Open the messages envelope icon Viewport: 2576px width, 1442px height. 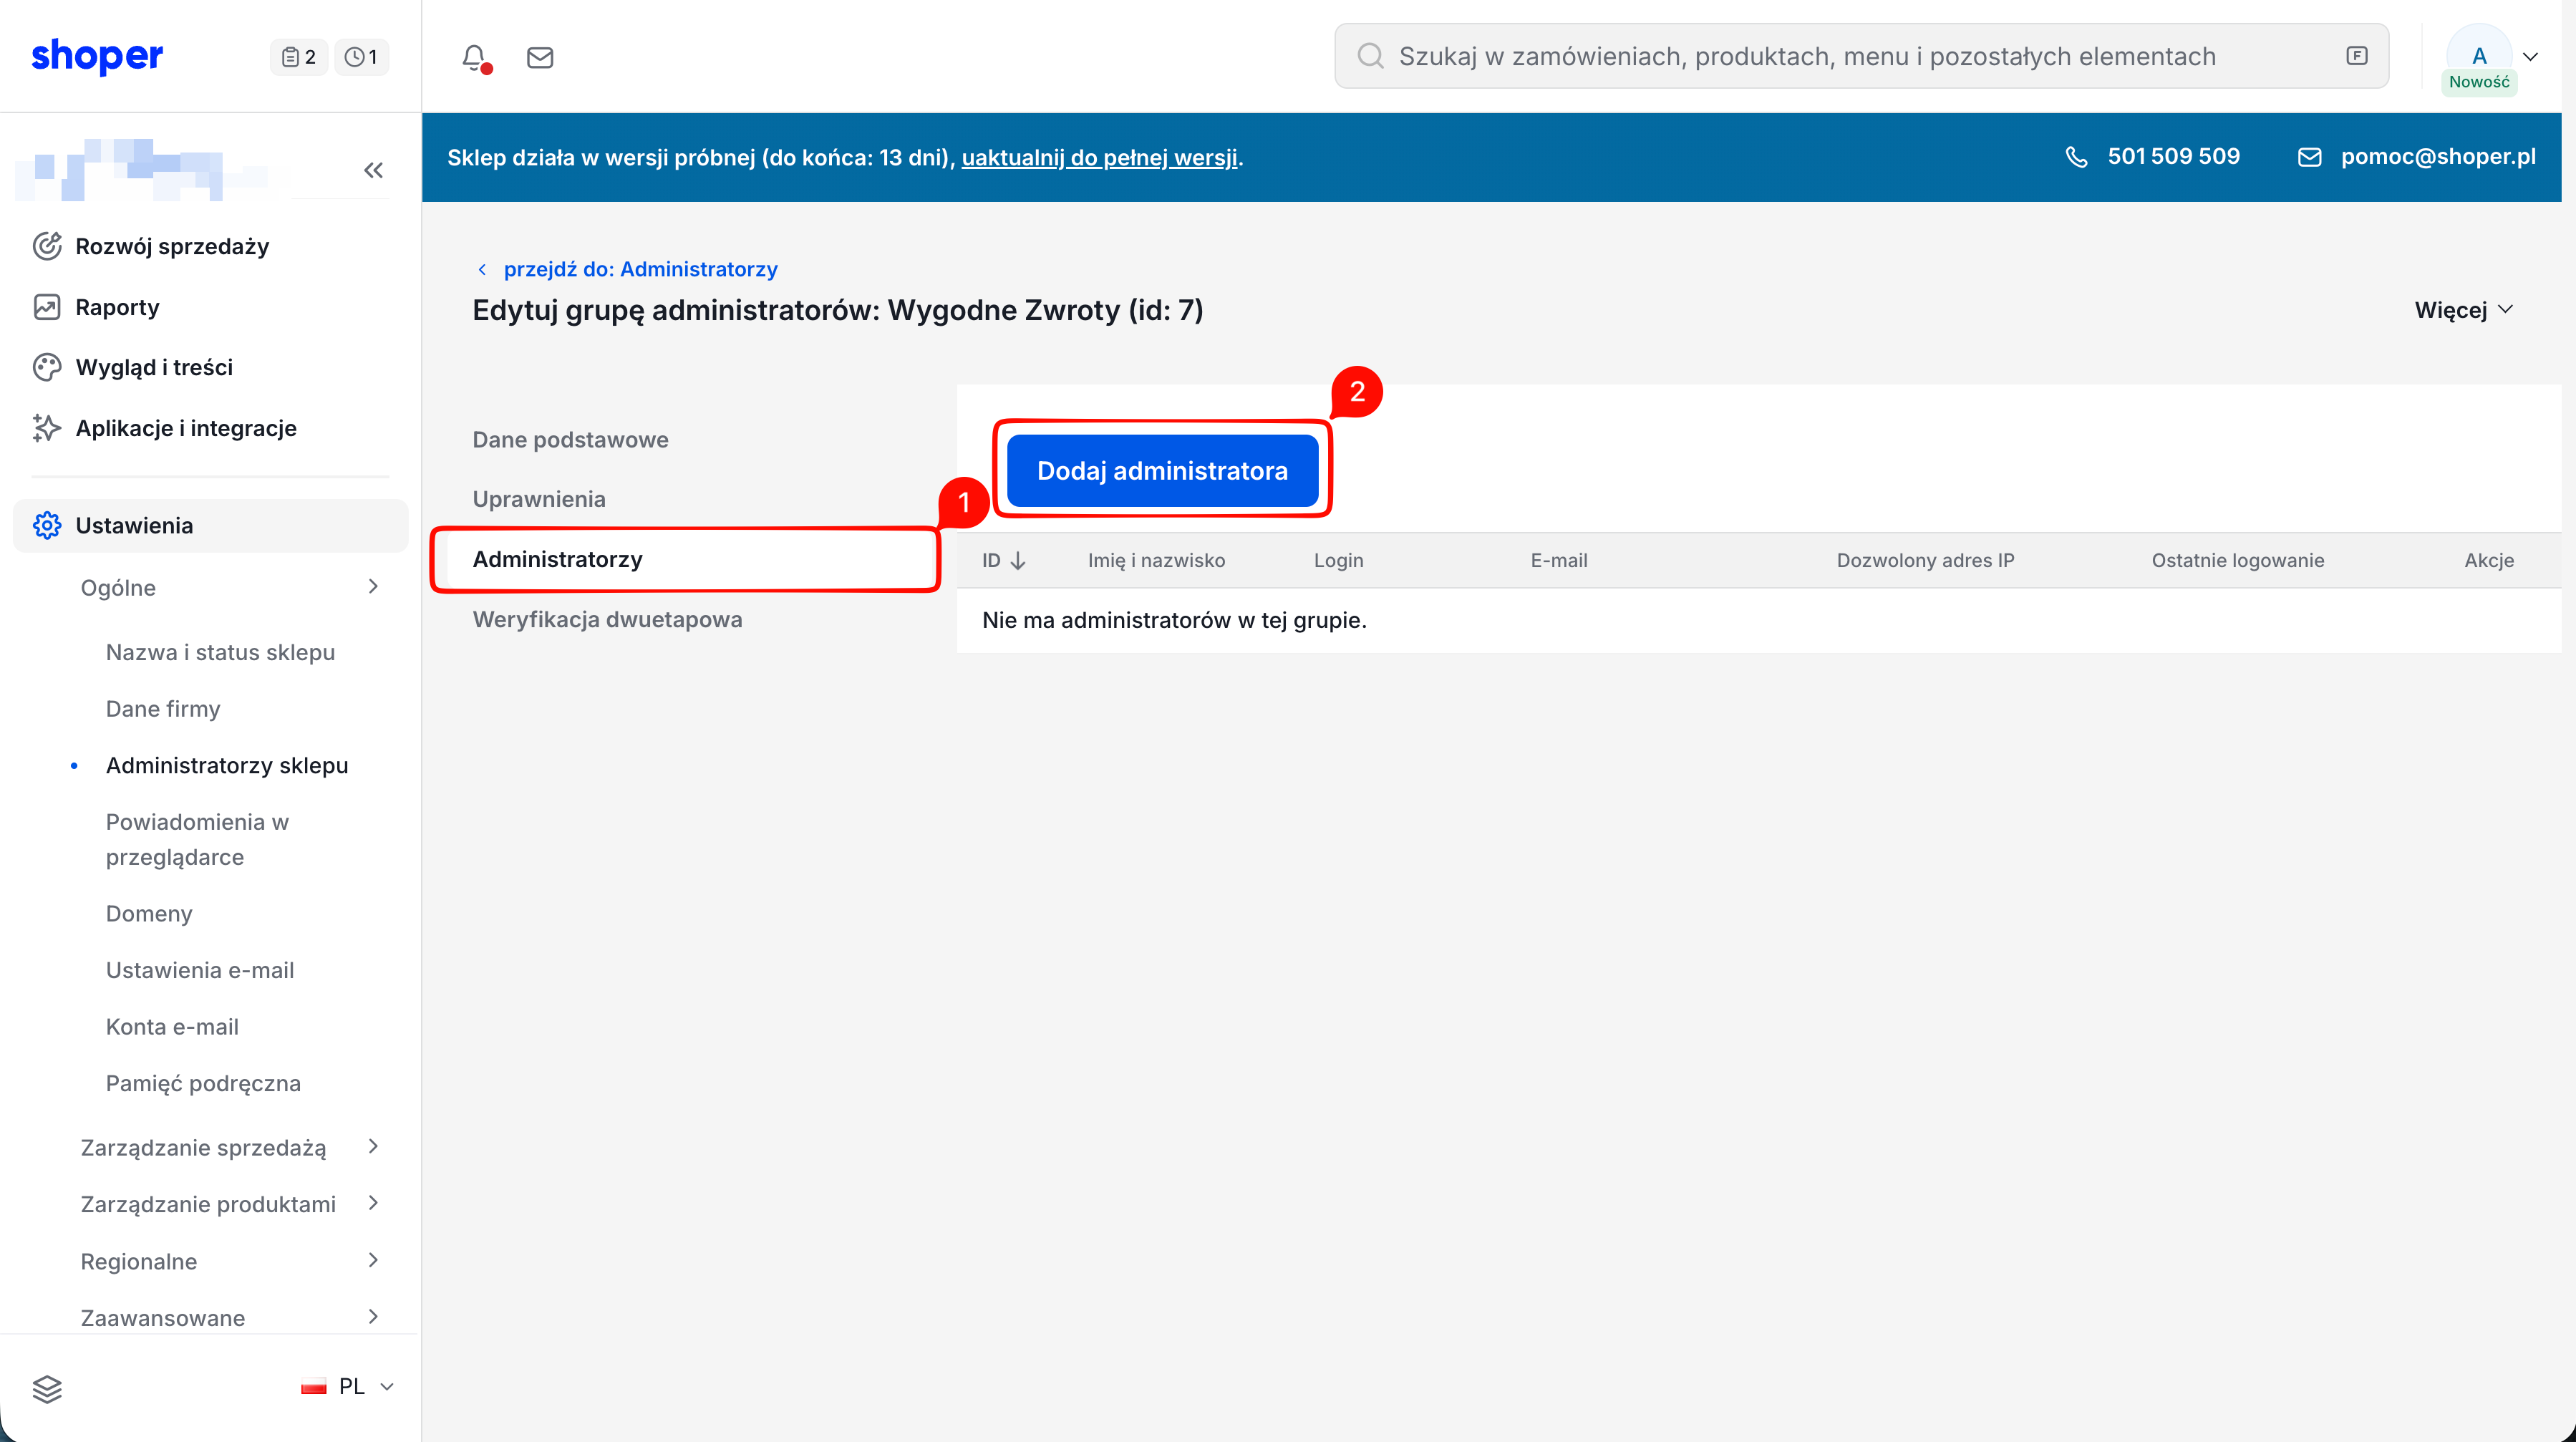point(540,57)
